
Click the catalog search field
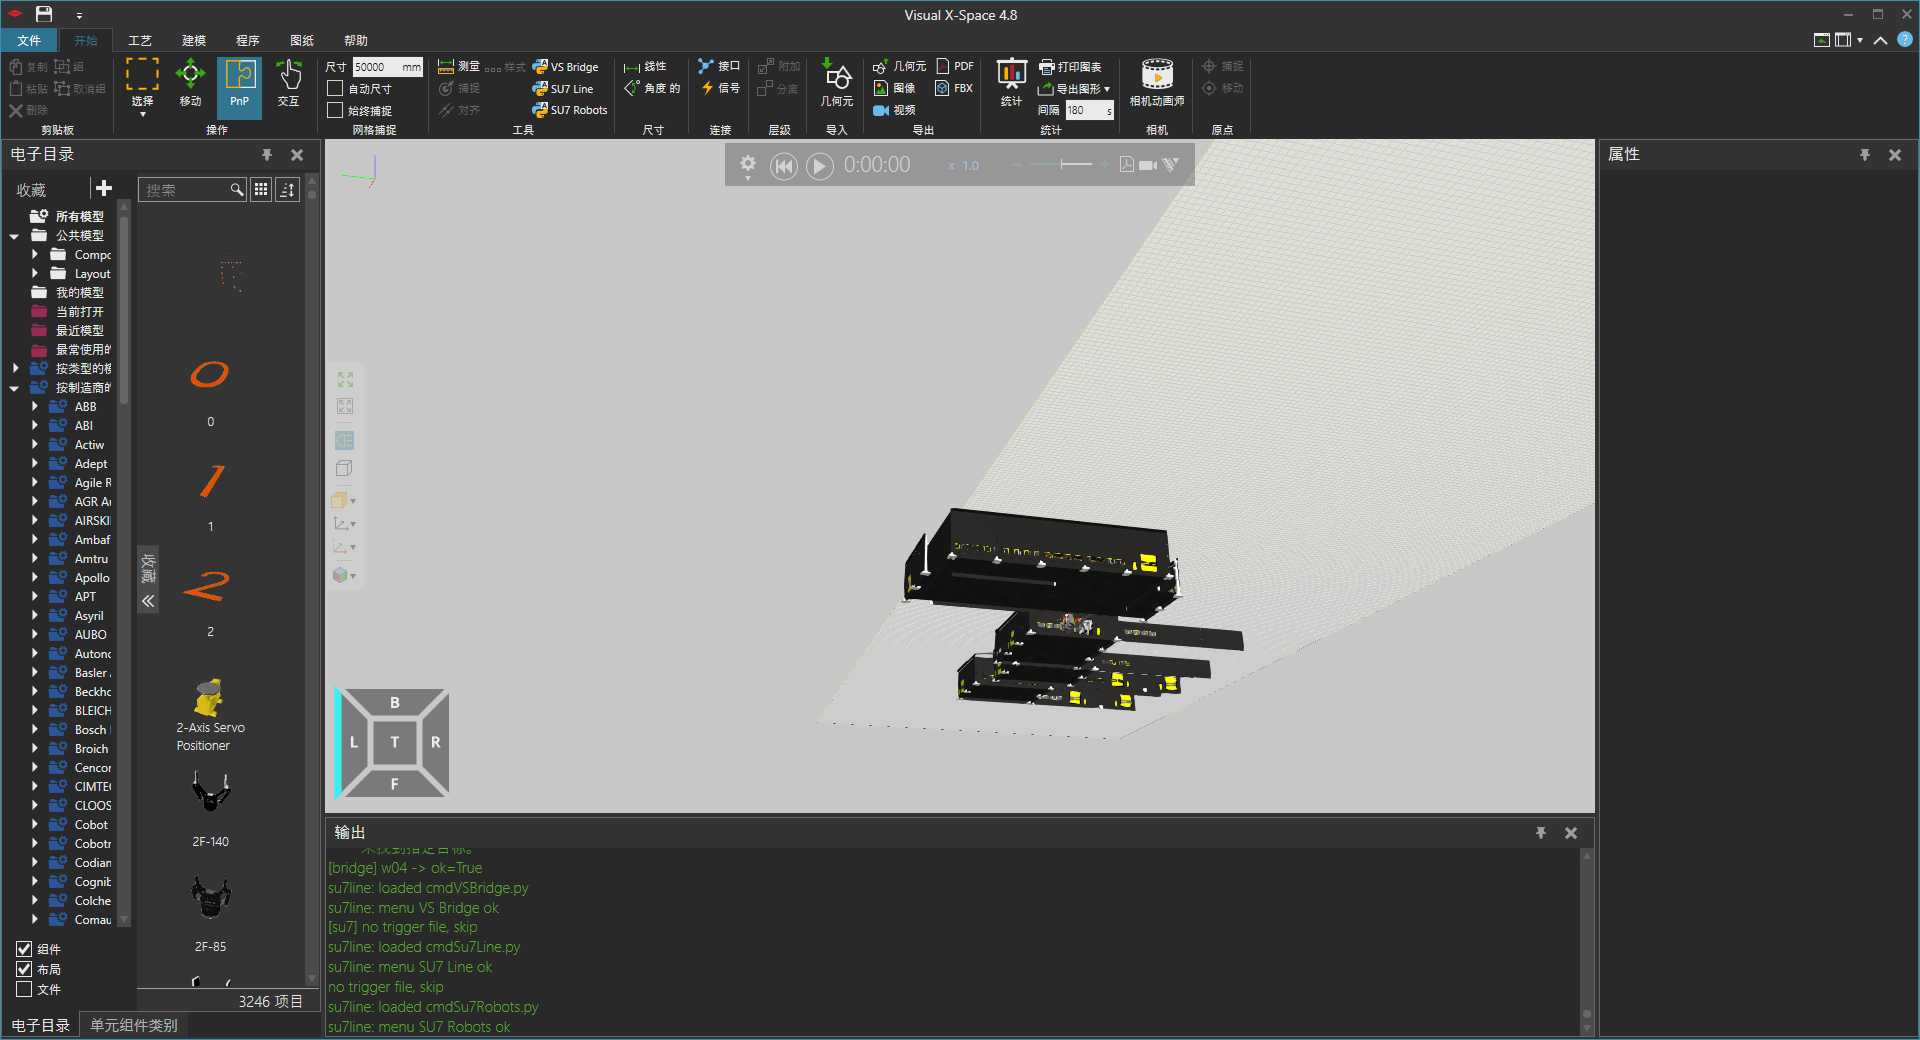click(186, 190)
